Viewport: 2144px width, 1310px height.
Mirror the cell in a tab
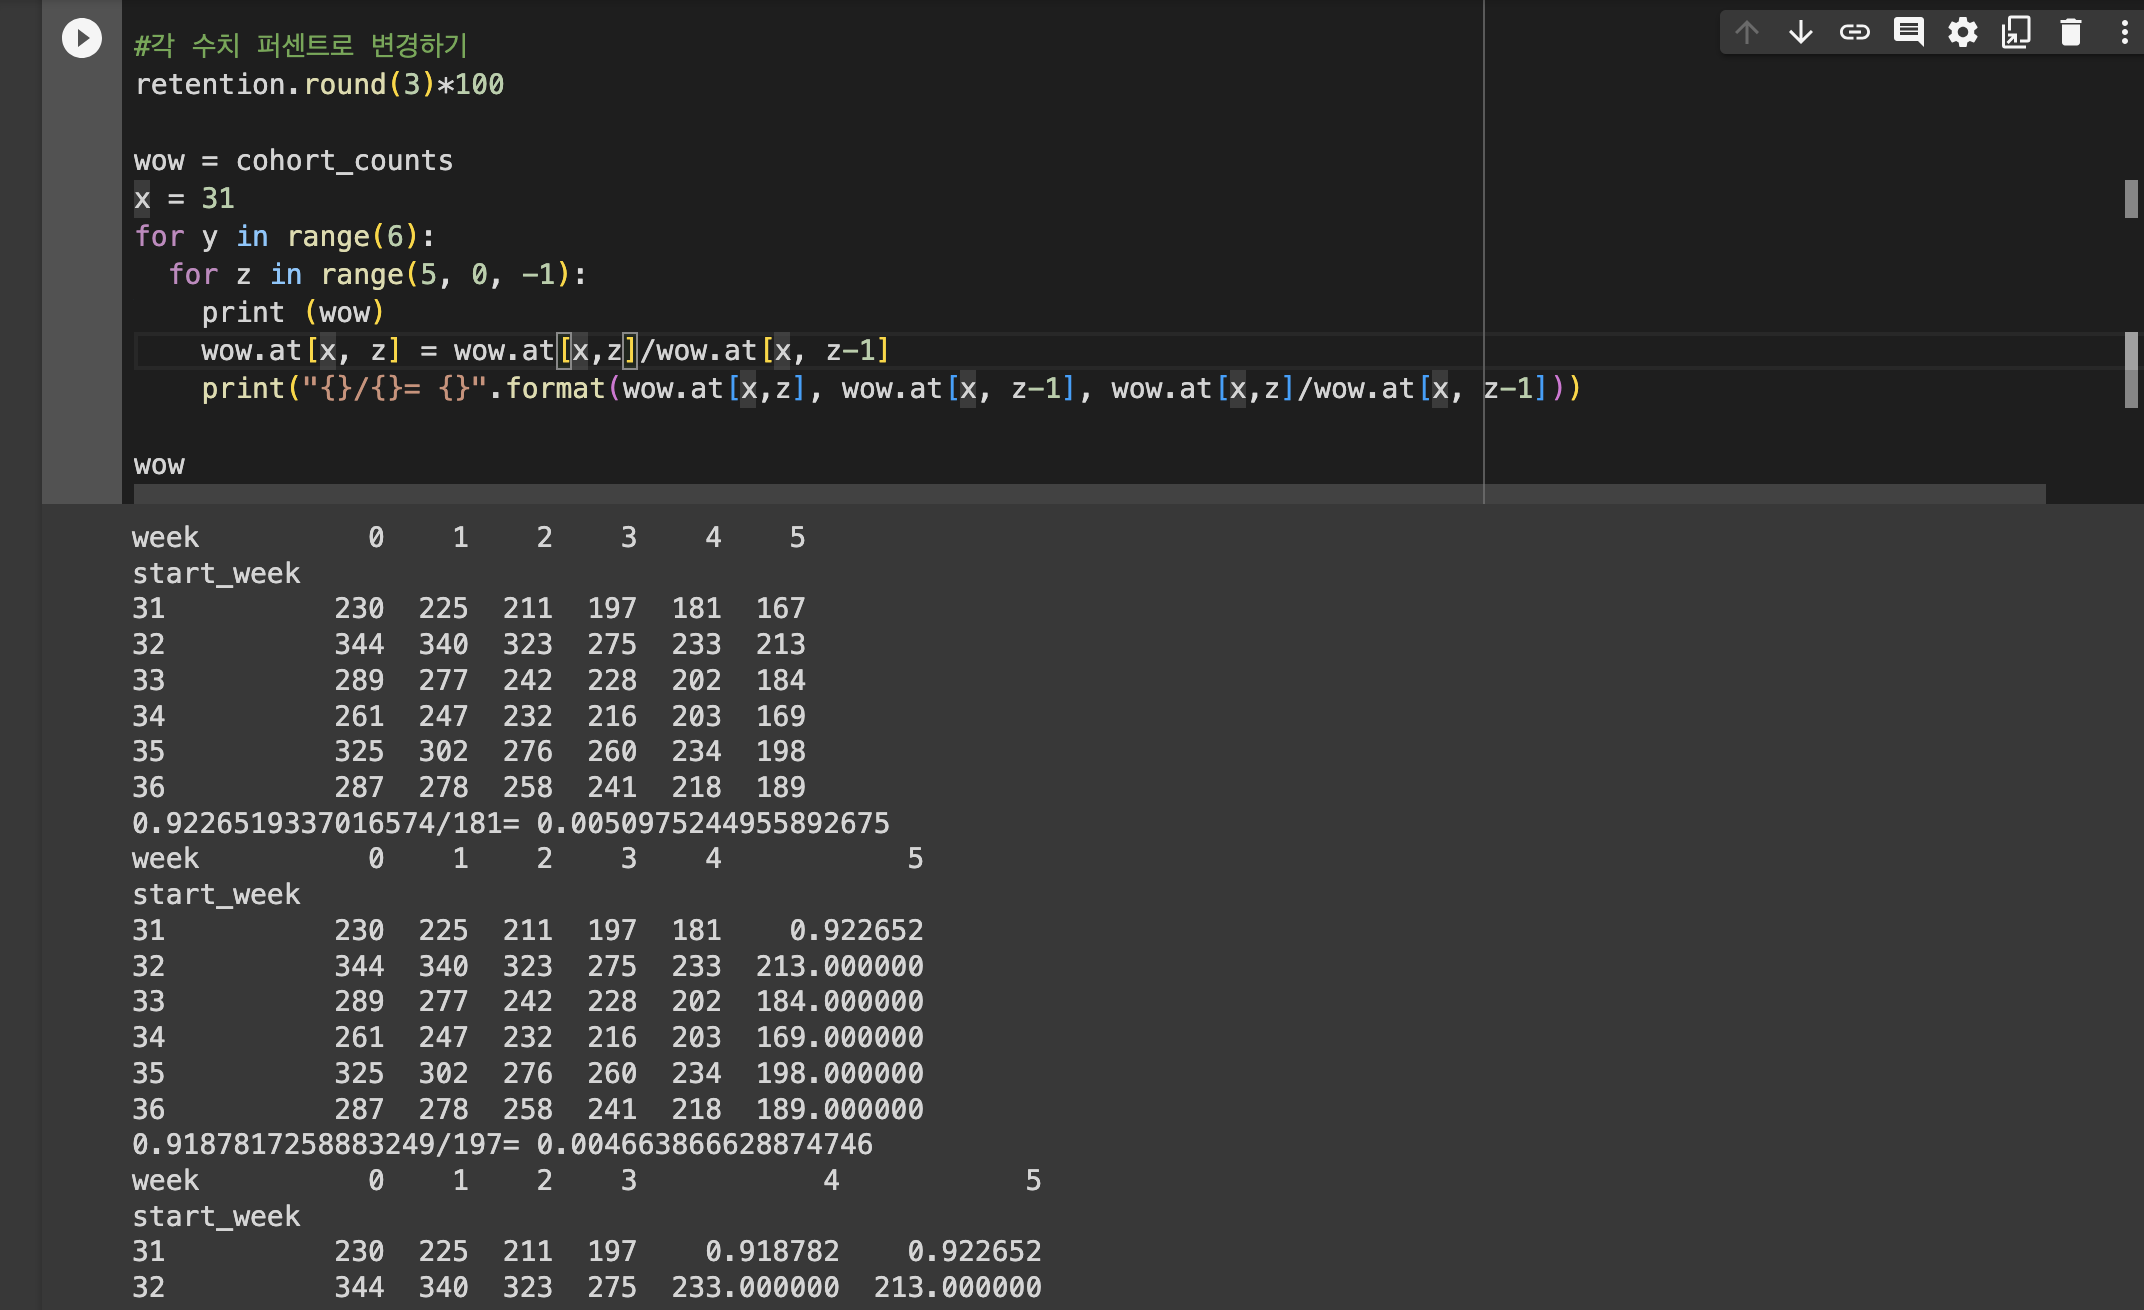point(2017,33)
